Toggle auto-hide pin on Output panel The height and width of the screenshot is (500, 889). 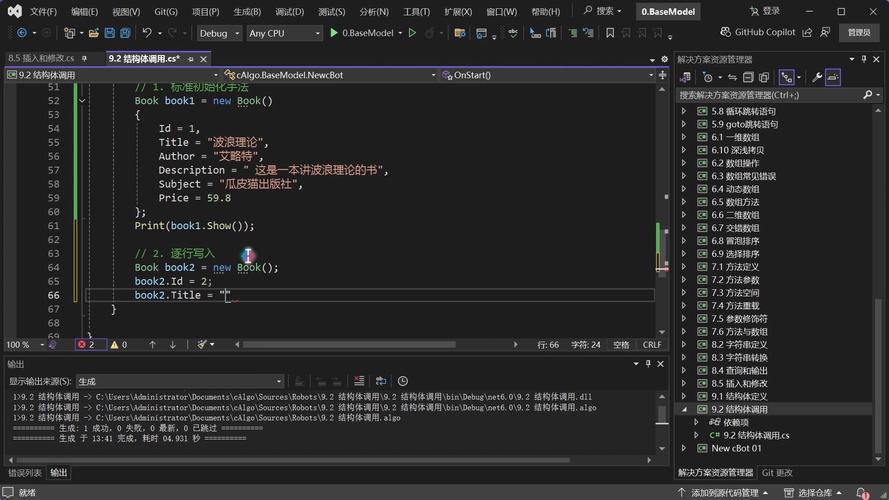648,364
